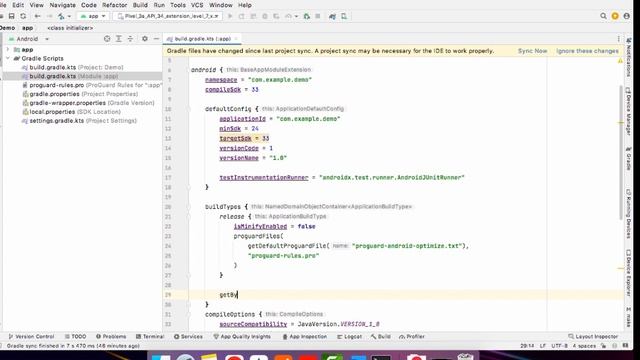The width and height of the screenshot is (640, 360).
Task: Click '<class initializer>' breadcrumb
Action: click(x=70, y=28)
